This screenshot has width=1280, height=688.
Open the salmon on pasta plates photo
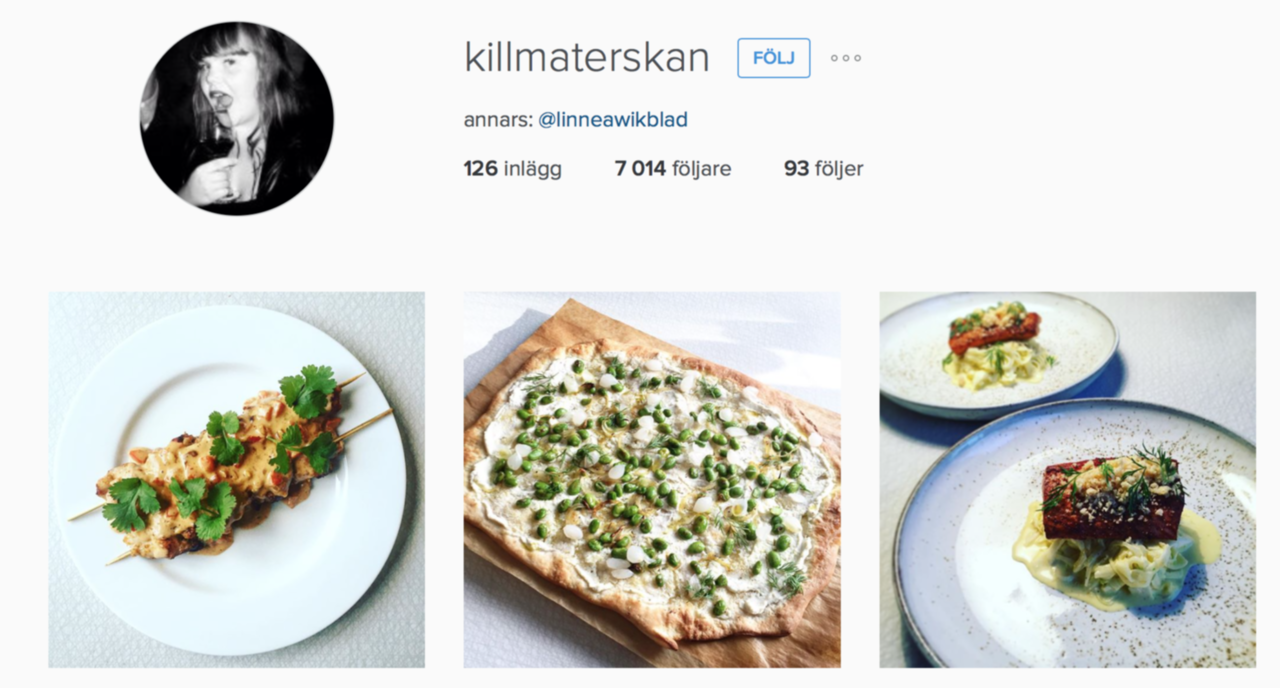point(1068,480)
